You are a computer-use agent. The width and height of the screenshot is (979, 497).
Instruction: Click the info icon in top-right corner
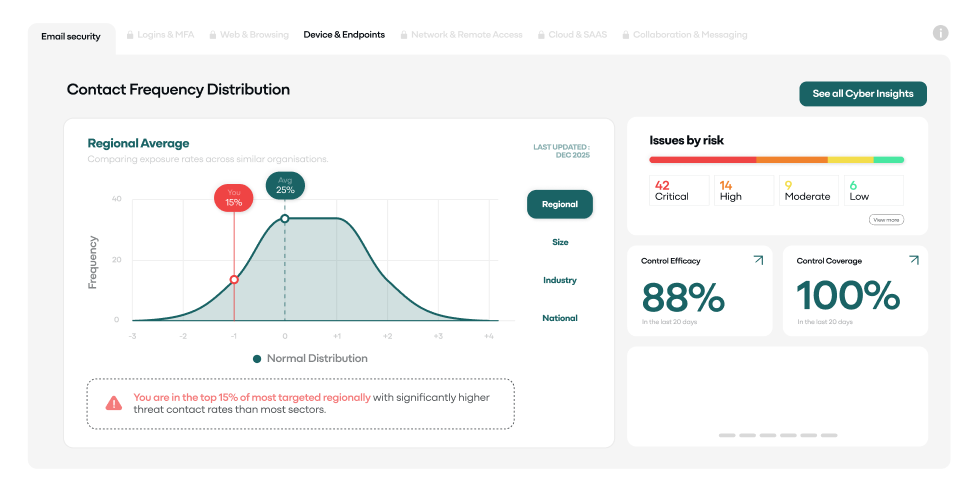(x=940, y=33)
